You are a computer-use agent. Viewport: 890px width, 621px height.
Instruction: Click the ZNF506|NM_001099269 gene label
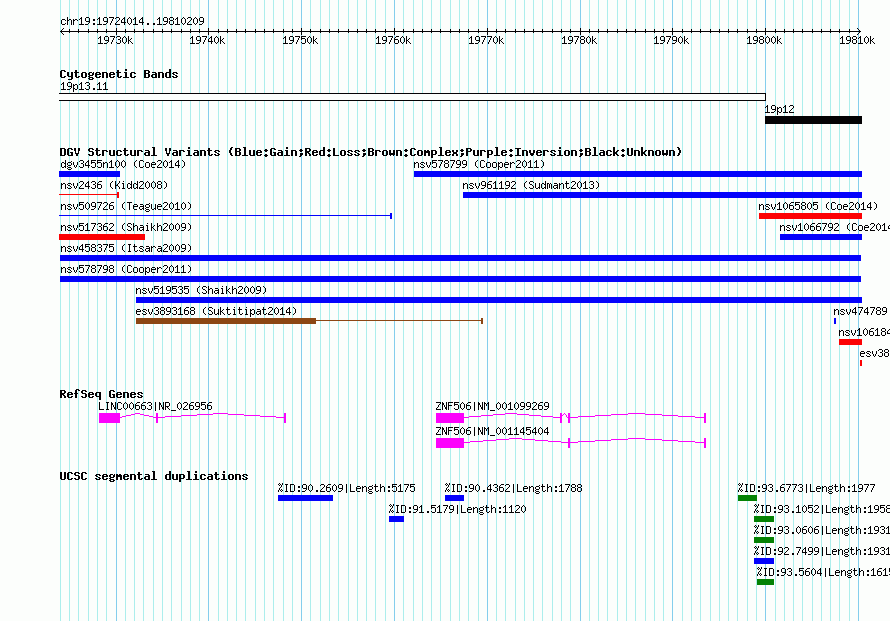click(492, 406)
